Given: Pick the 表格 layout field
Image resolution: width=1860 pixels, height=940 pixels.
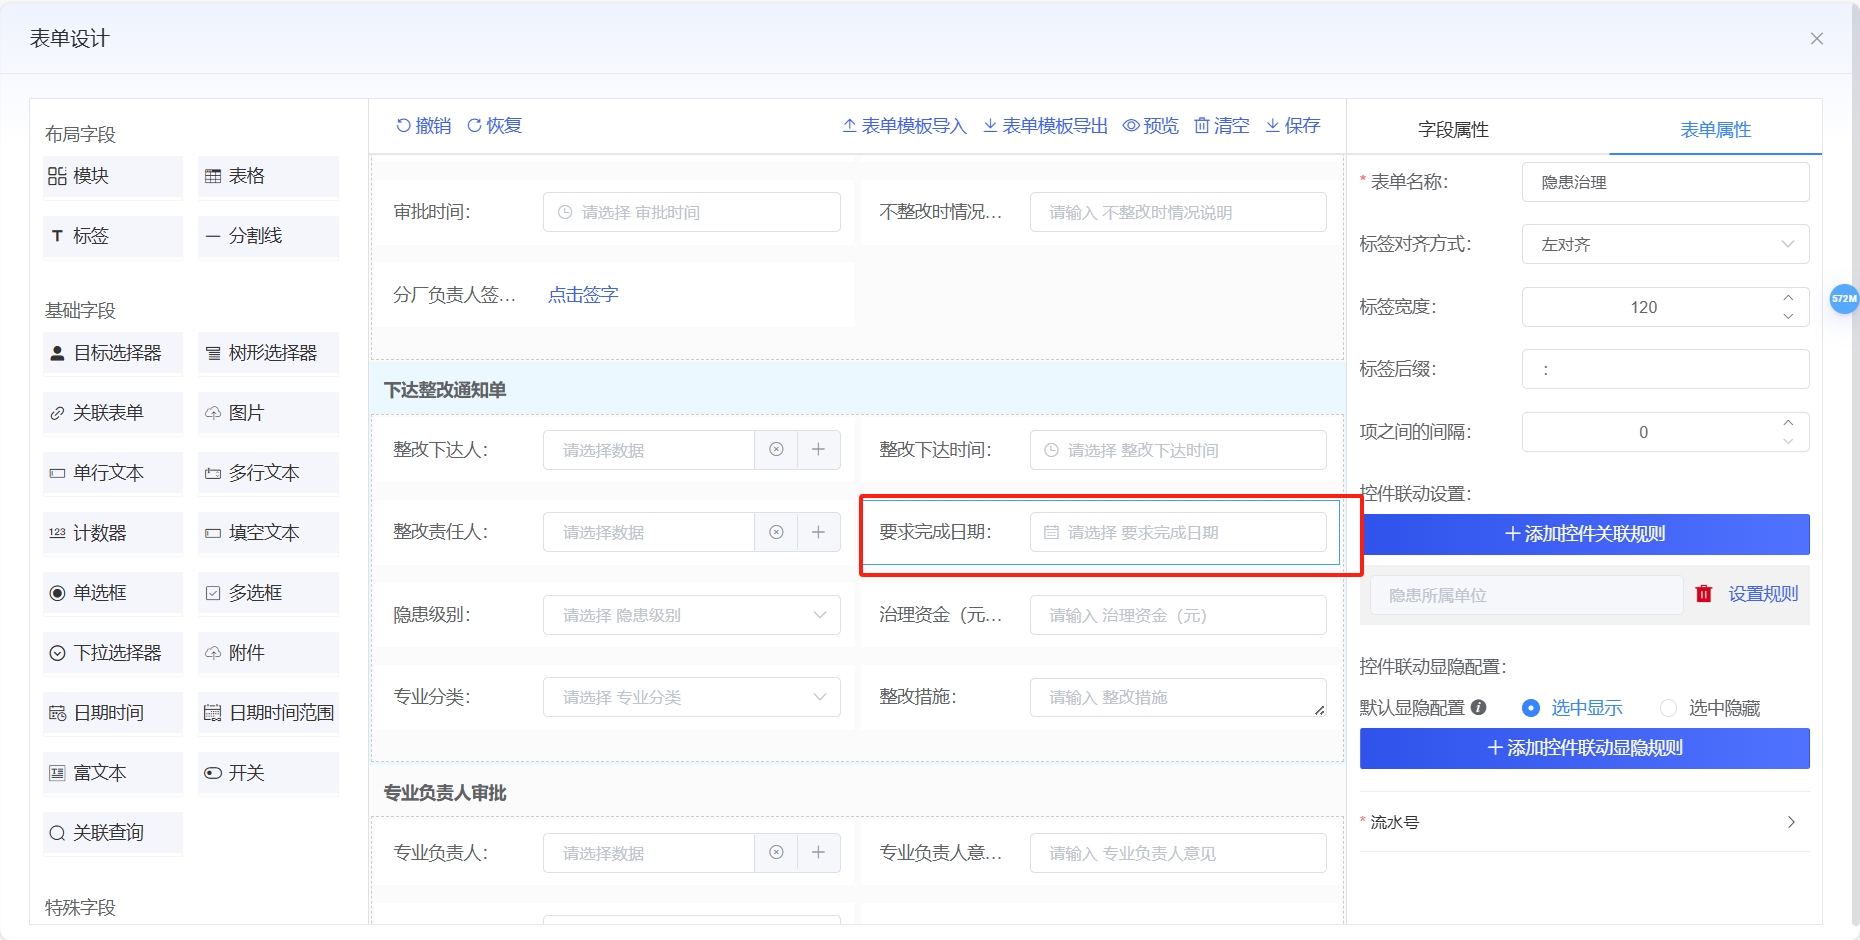Looking at the screenshot, I should [268, 176].
